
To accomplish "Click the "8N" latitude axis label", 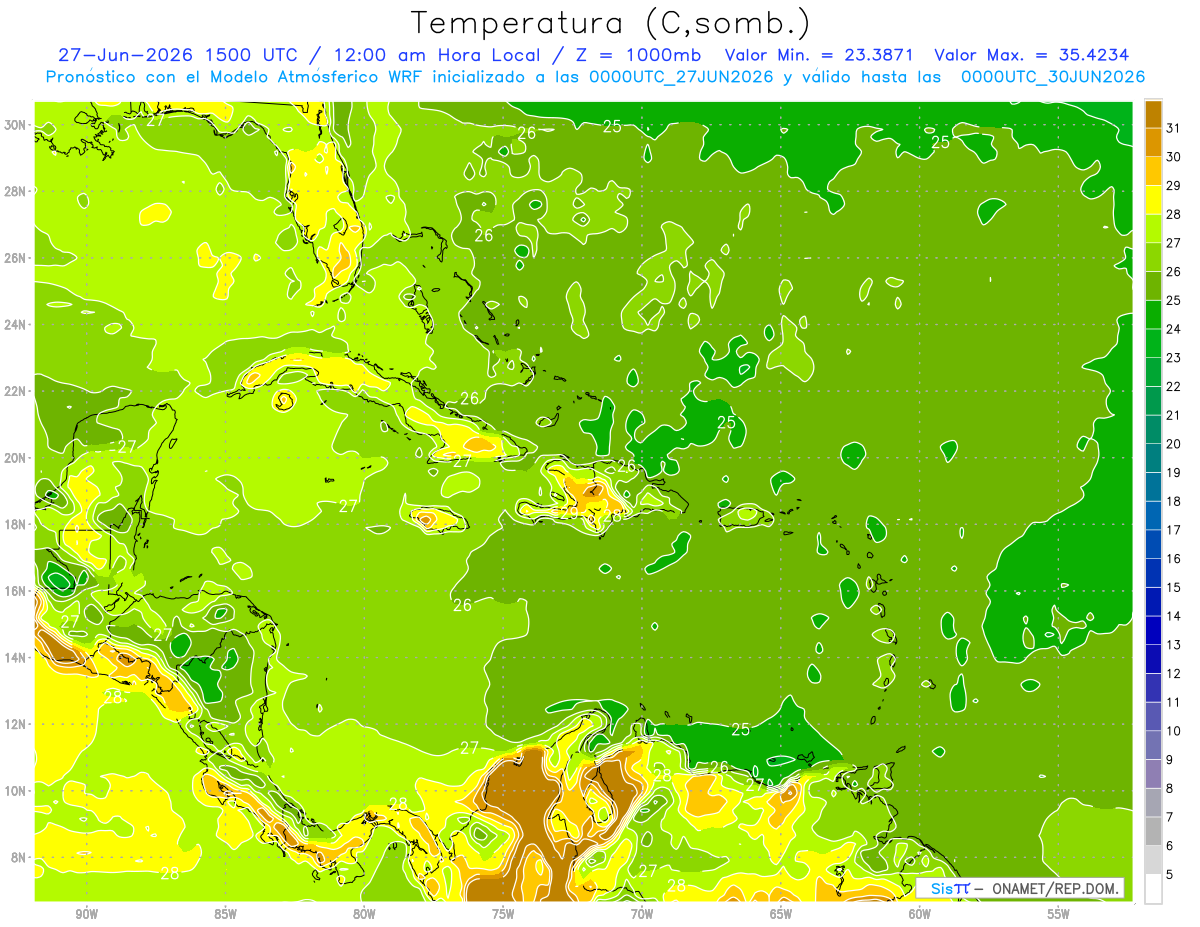I will click(20, 857).
